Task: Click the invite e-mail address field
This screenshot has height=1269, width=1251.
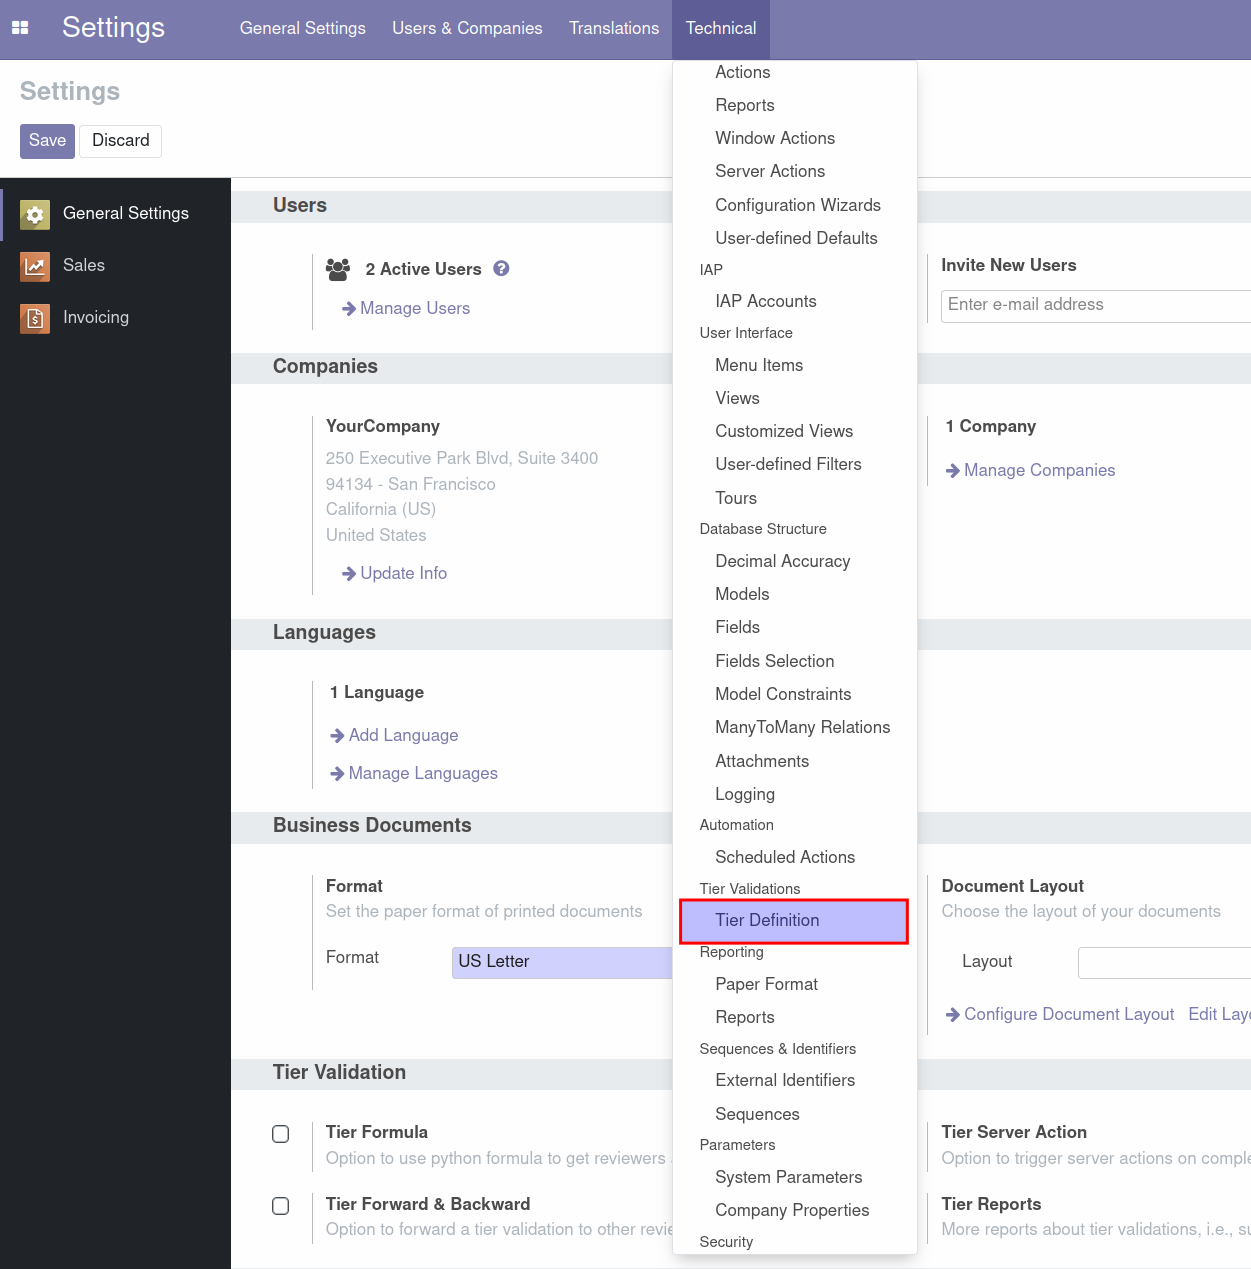Action: click(1096, 306)
